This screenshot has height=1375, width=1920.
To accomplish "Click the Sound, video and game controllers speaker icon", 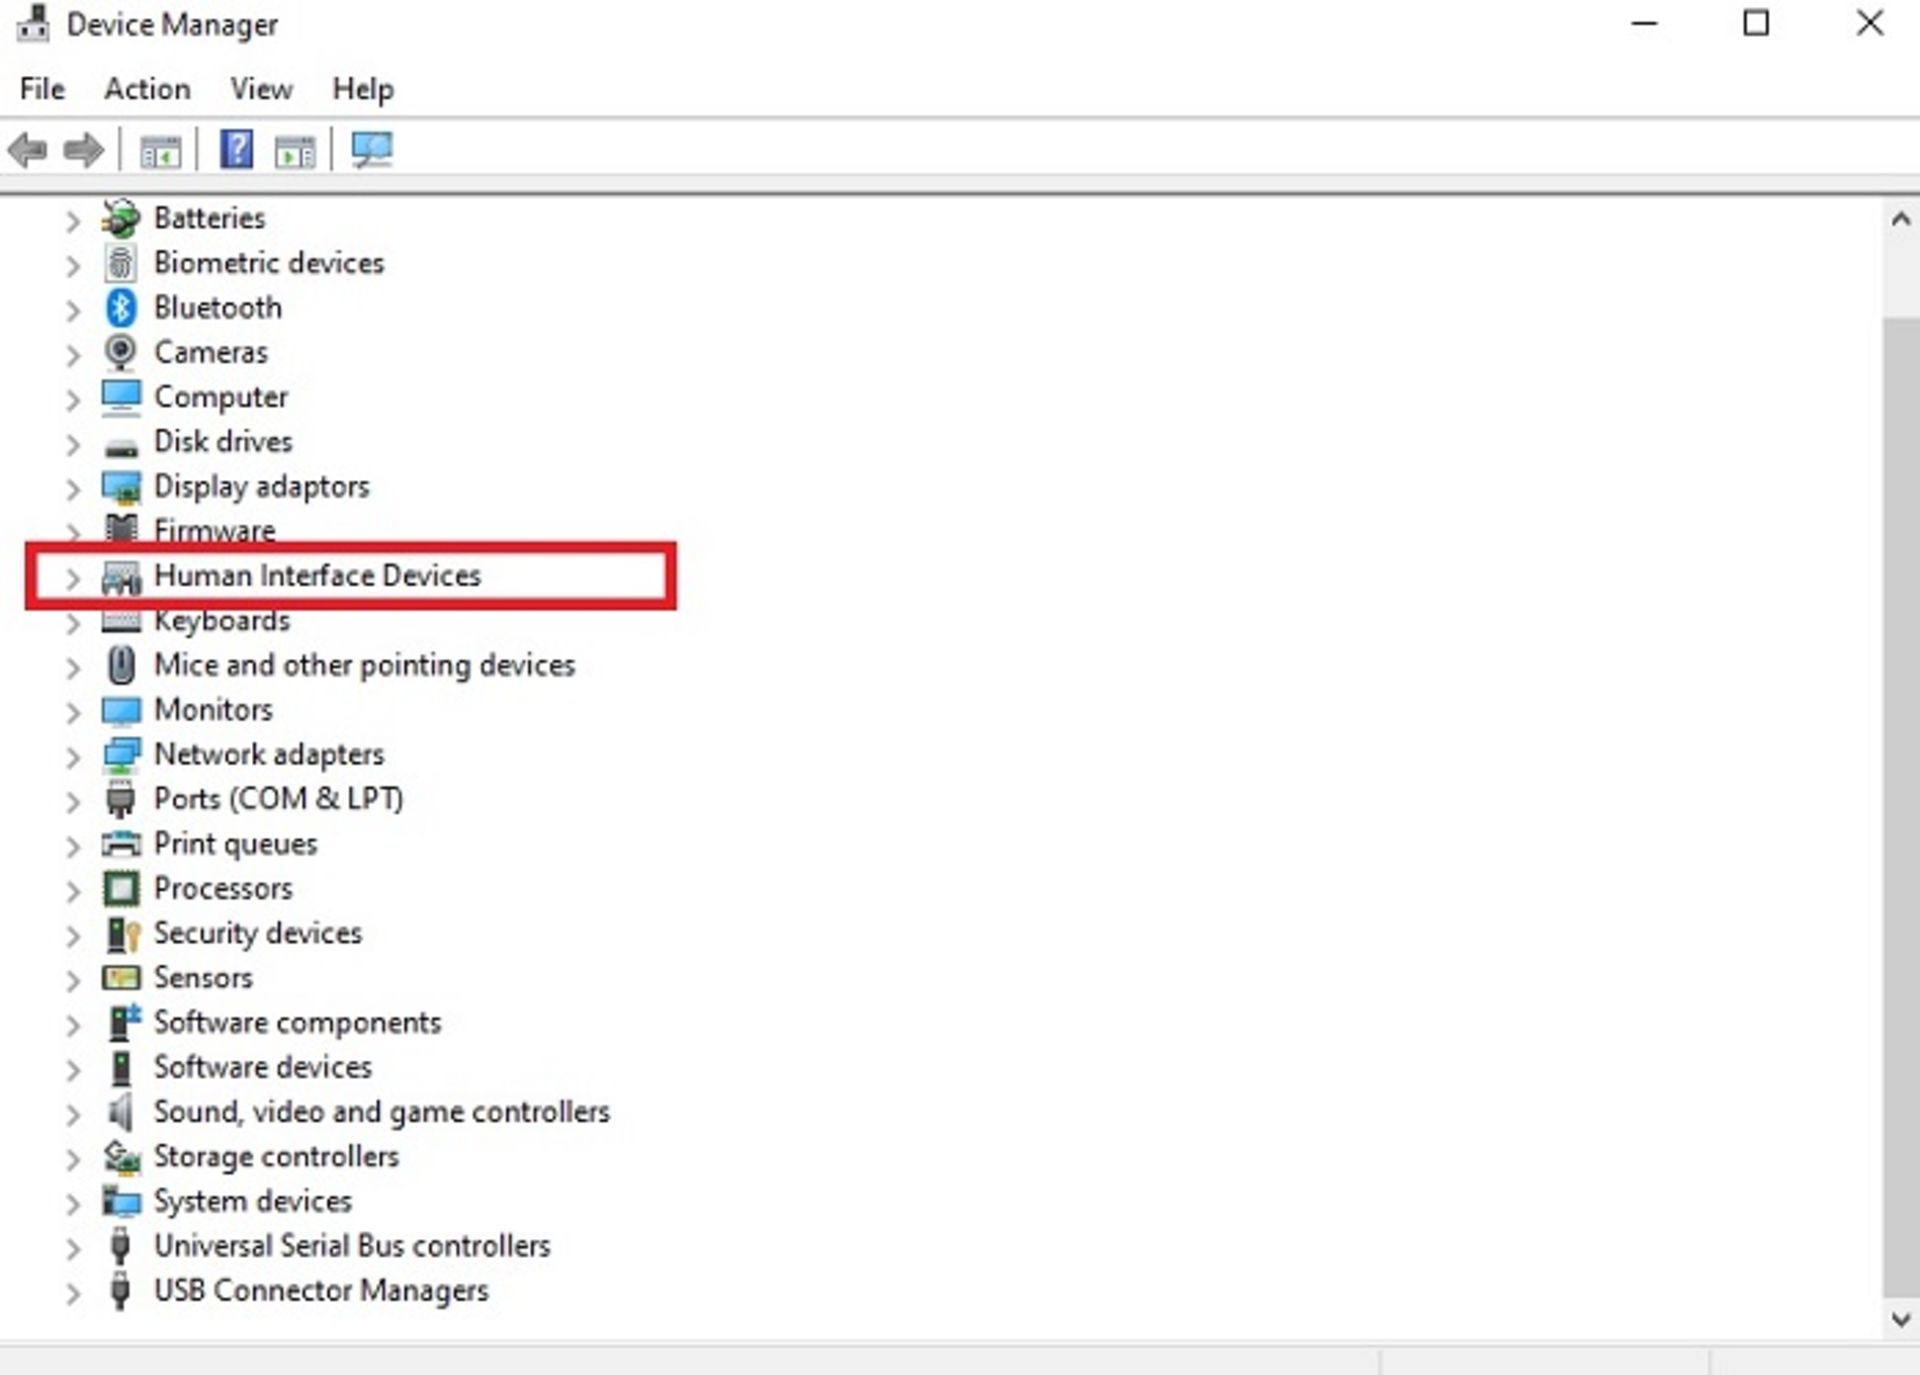I will 121,1112.
